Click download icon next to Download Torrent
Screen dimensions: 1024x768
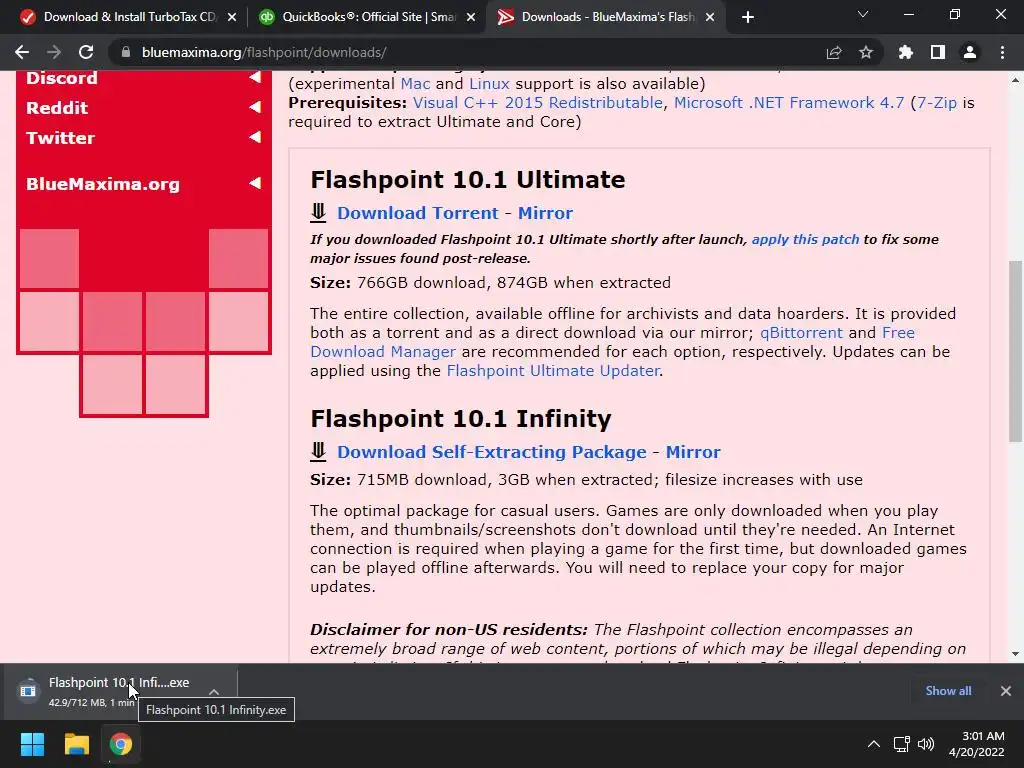(318, 212)
